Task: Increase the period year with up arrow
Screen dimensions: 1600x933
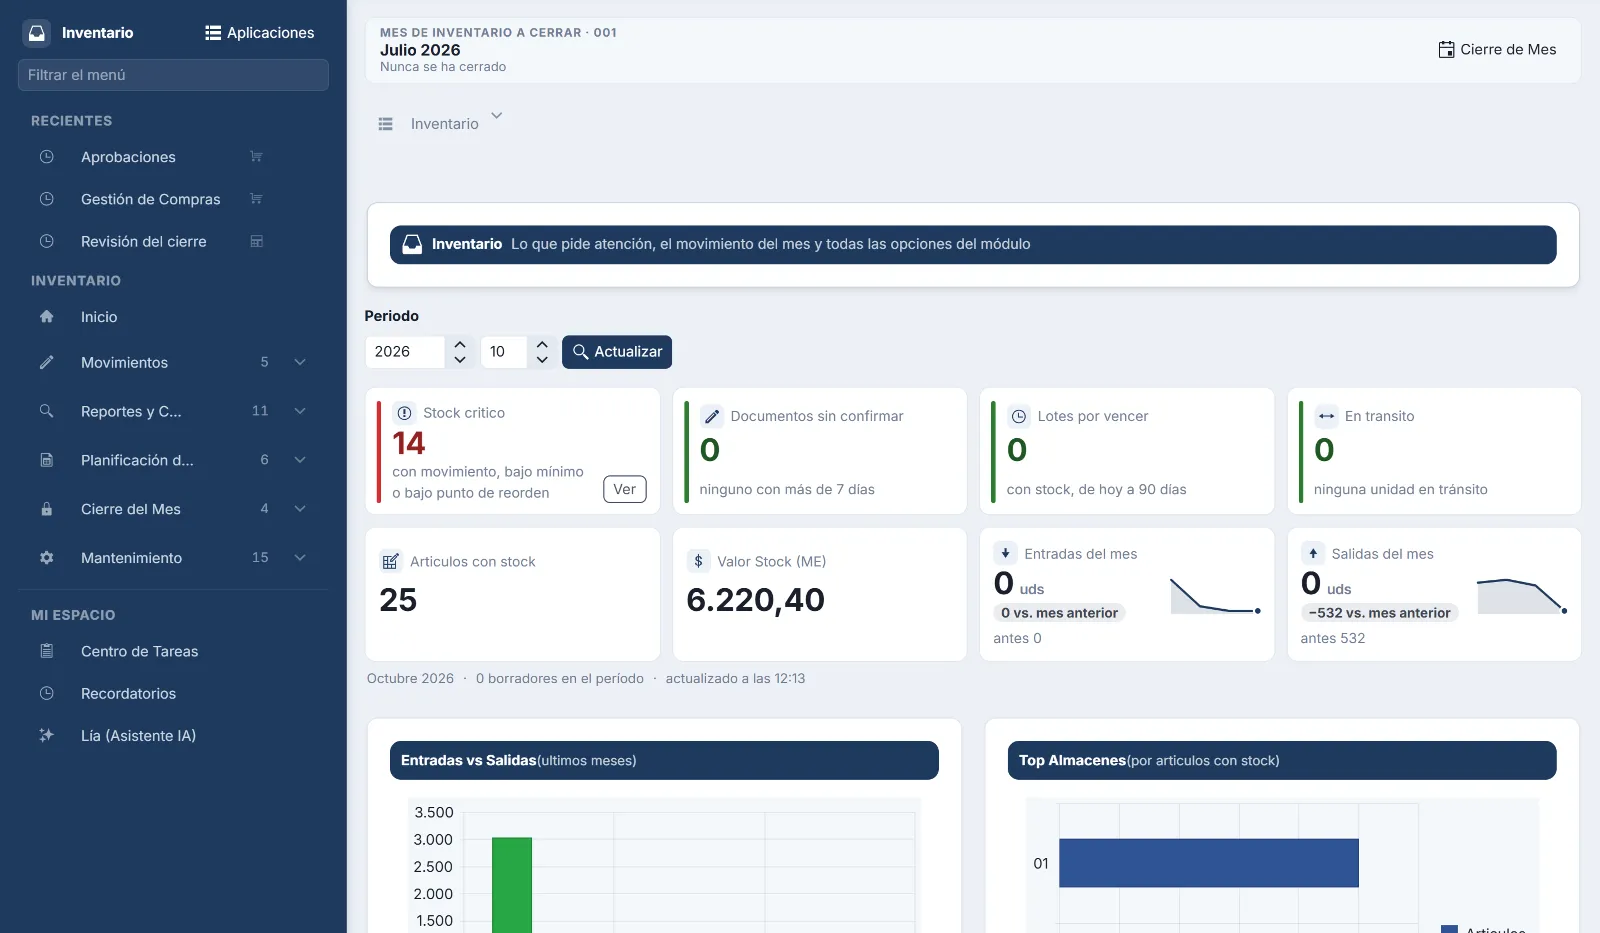Action: tap(460, 344)
